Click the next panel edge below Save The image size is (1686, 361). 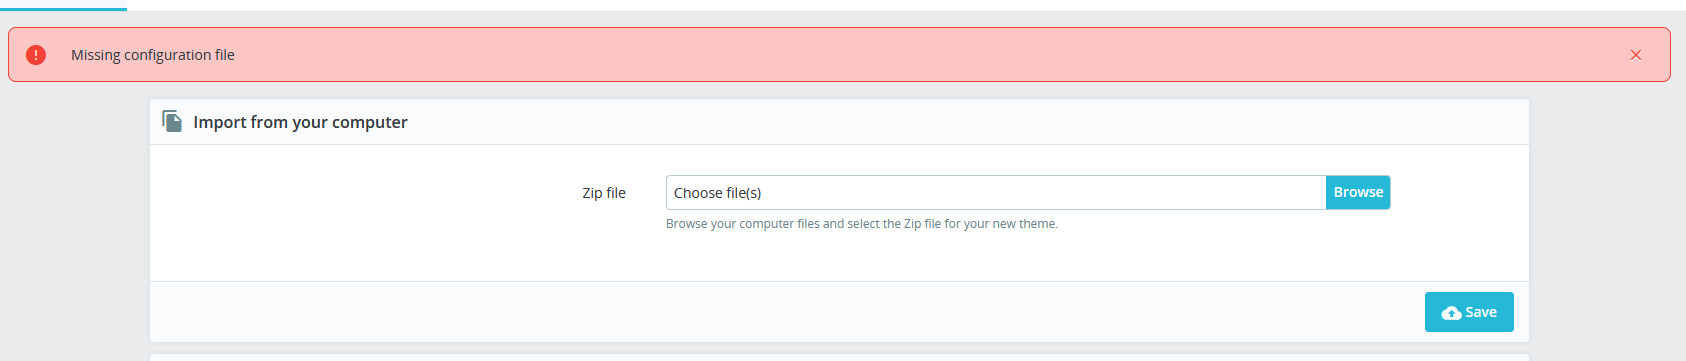coord(839,357)
